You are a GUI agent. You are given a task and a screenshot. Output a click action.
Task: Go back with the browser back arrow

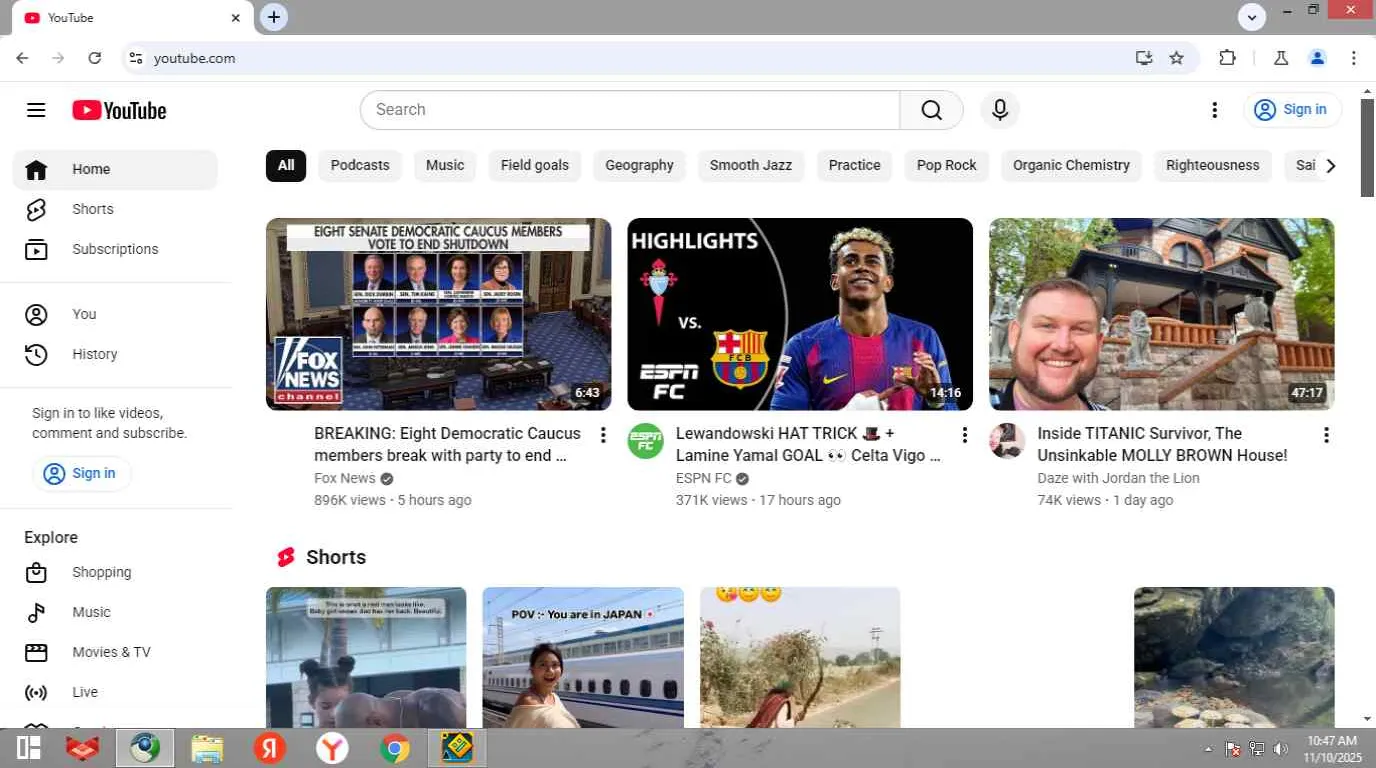pyautogui.click(x=23, y=58)
